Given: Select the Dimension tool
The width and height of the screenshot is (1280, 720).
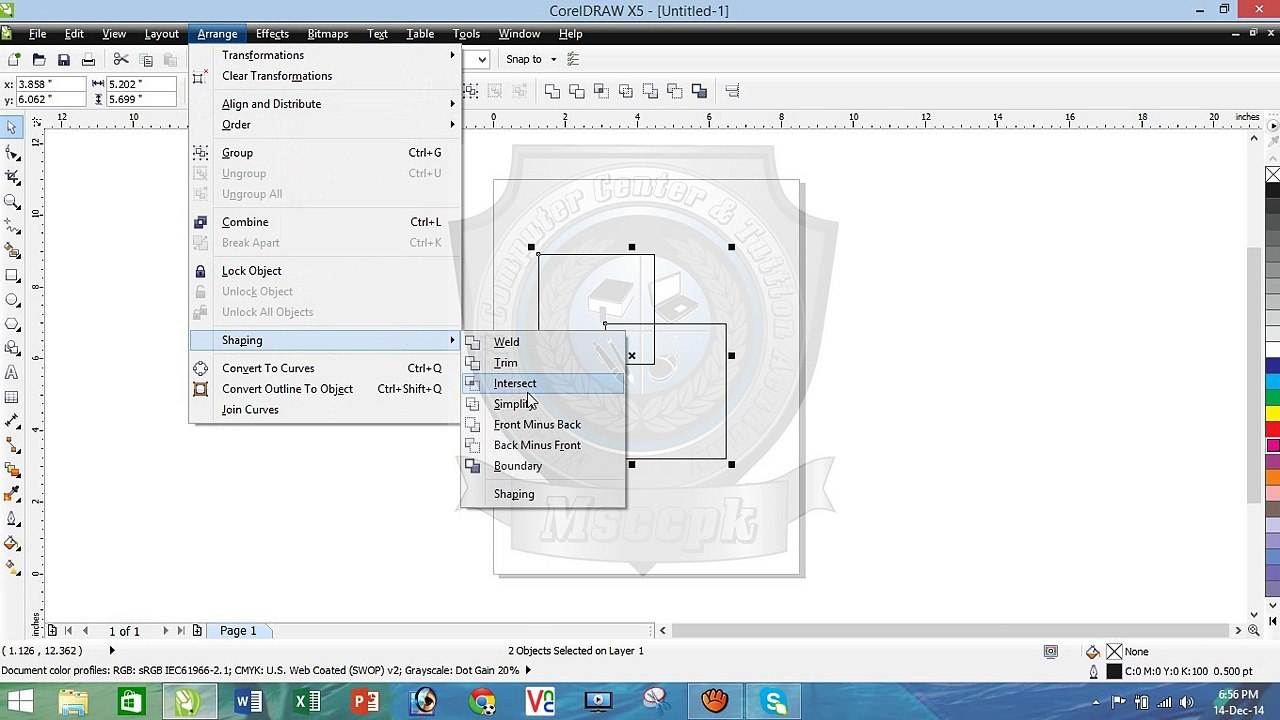Looking at the screenshot, I should point(12,422).
